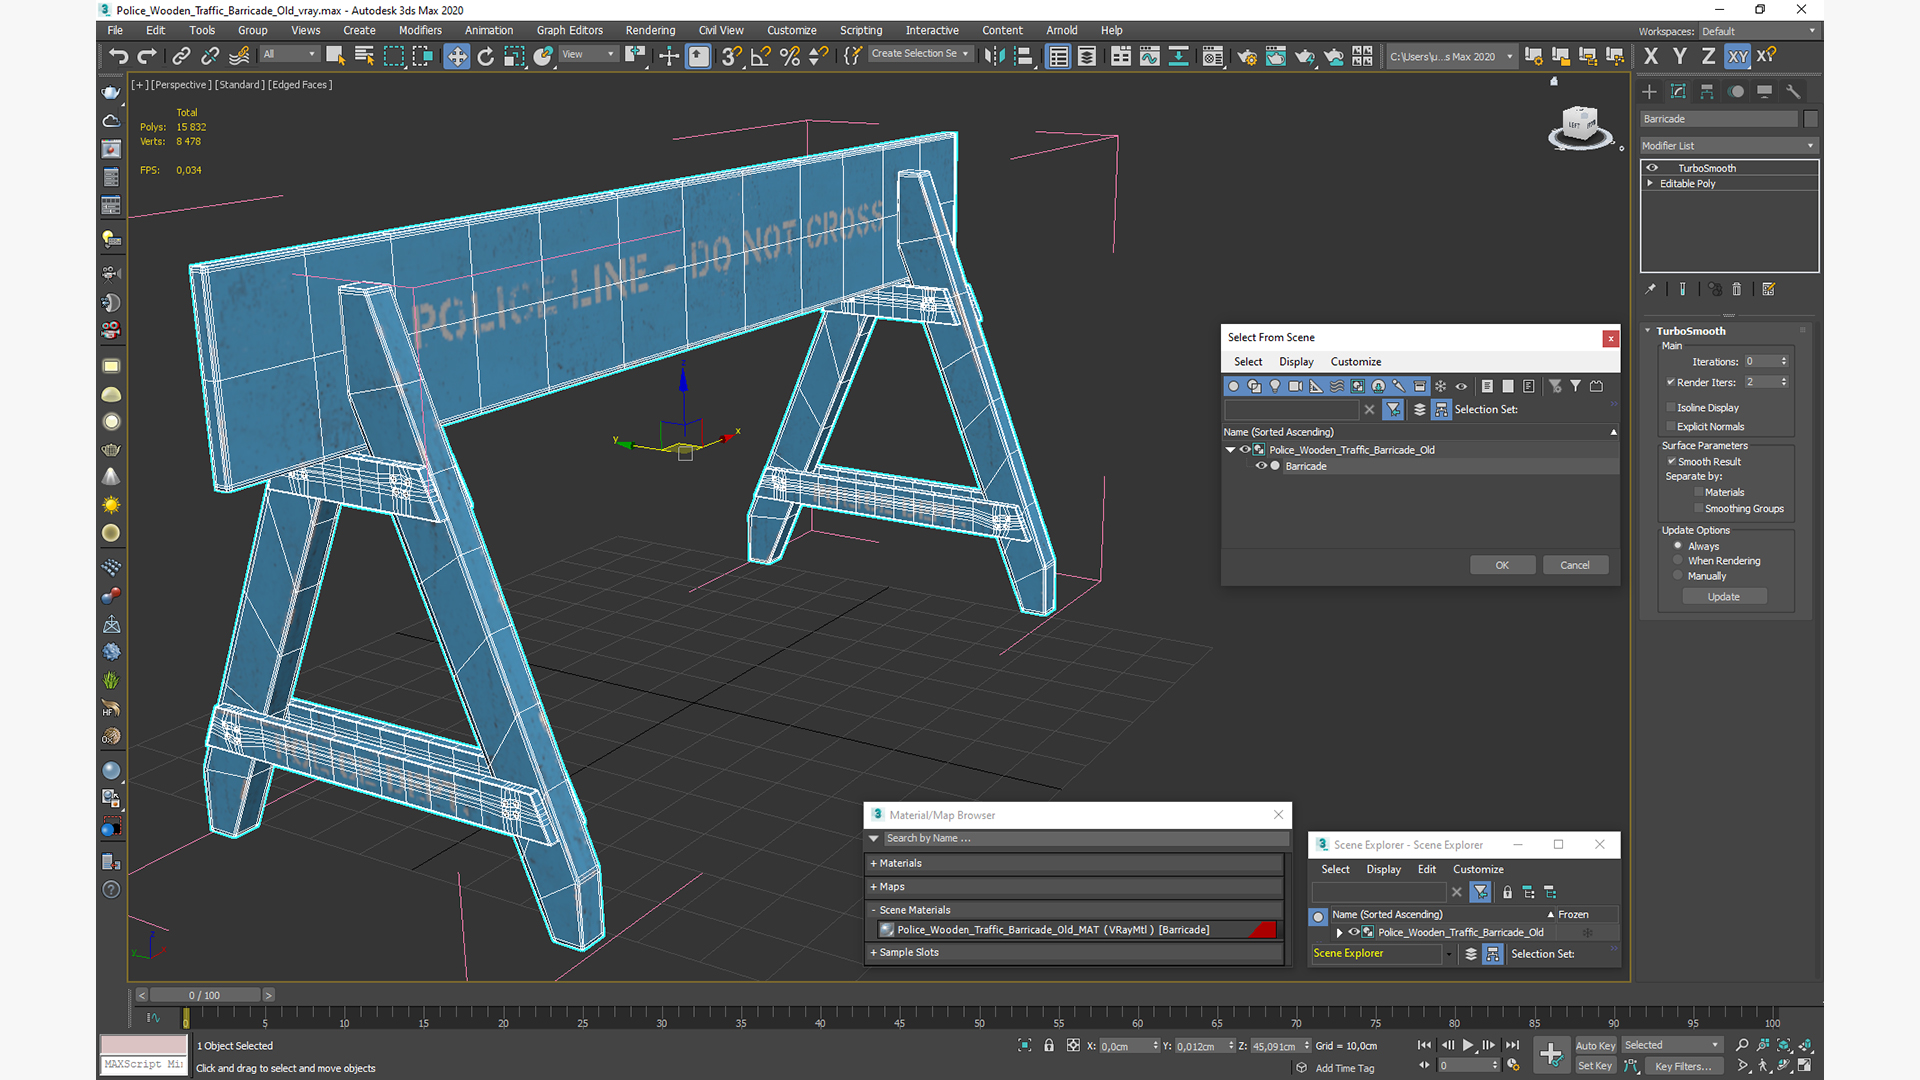Restrict to X axis constraint button

click(x=1651, y=56)
